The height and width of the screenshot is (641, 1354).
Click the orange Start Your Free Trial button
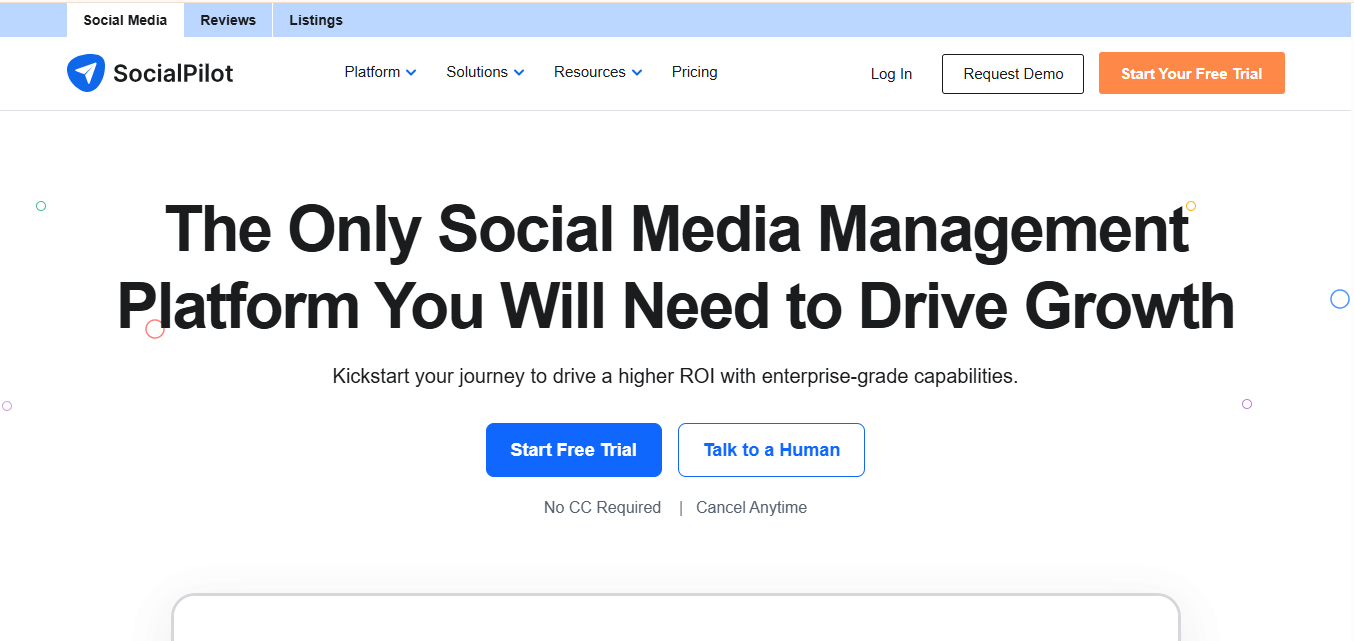(x=1192, y=74)
